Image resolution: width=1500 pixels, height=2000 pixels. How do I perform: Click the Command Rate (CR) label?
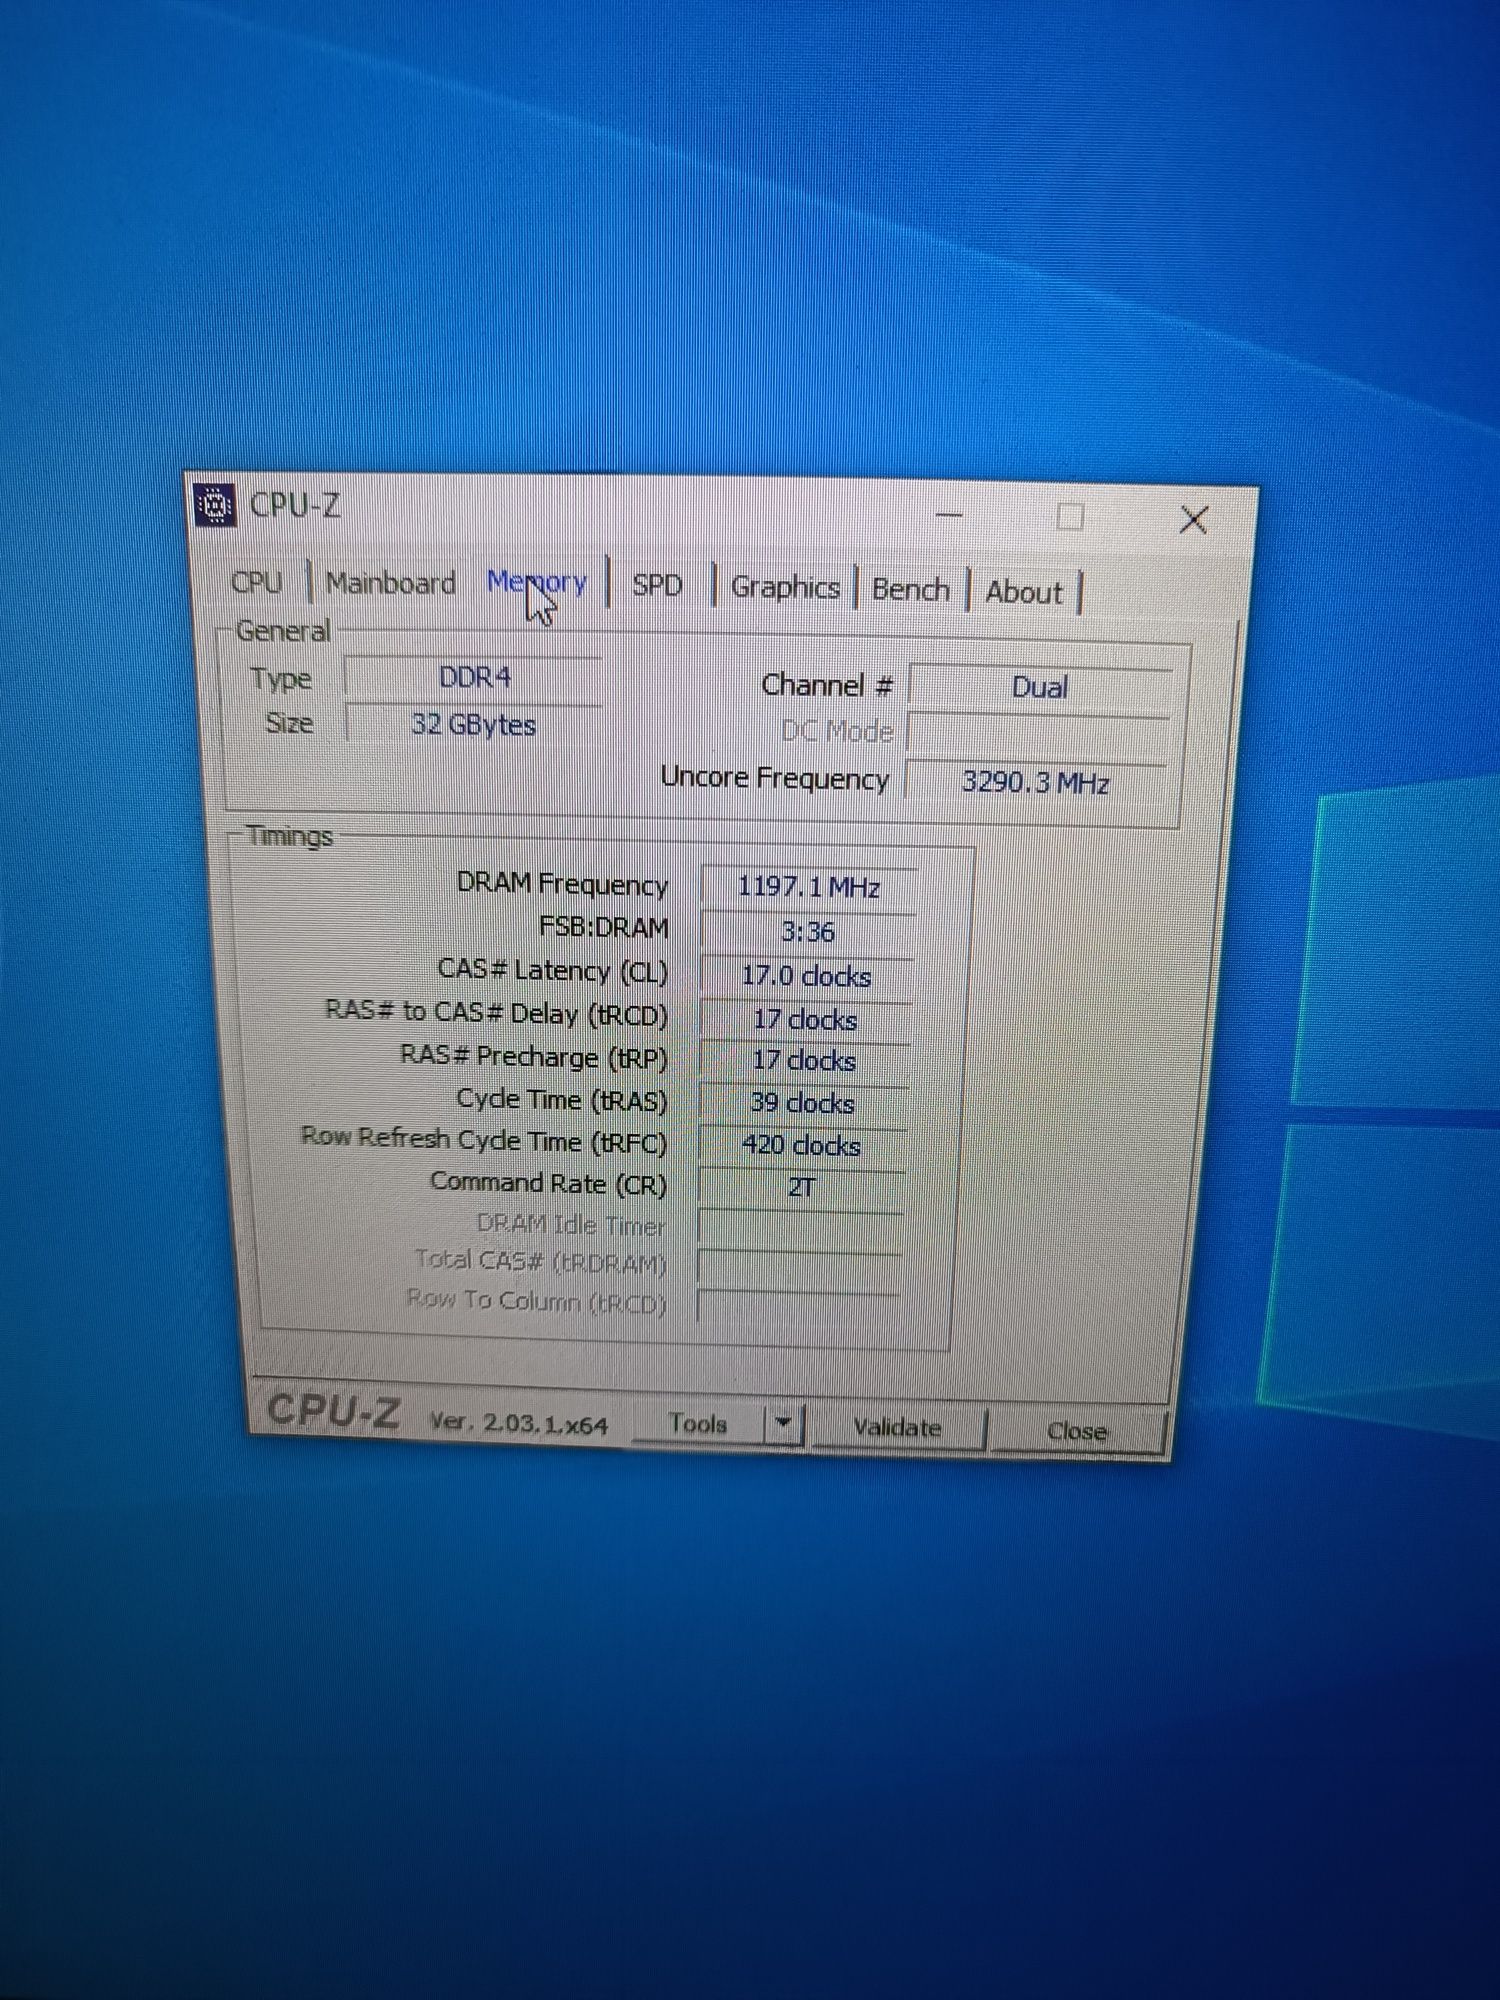point(548,1182)
